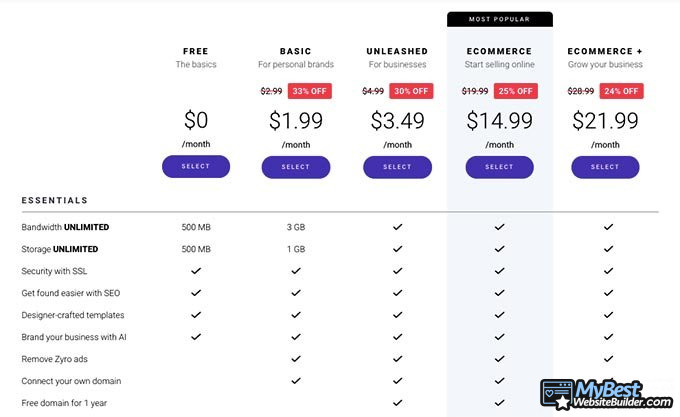Select the Ecommerce plan at $14.99
Screen dimensions: 680x417
[x=500, y=167]
